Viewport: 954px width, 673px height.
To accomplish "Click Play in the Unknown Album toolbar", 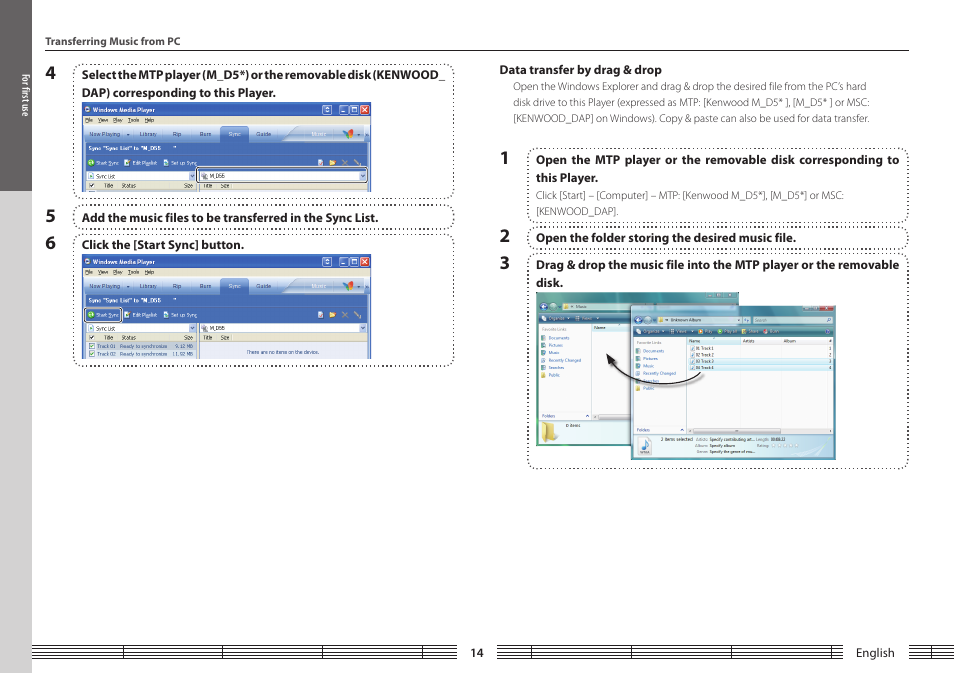I will click(705, 332).
